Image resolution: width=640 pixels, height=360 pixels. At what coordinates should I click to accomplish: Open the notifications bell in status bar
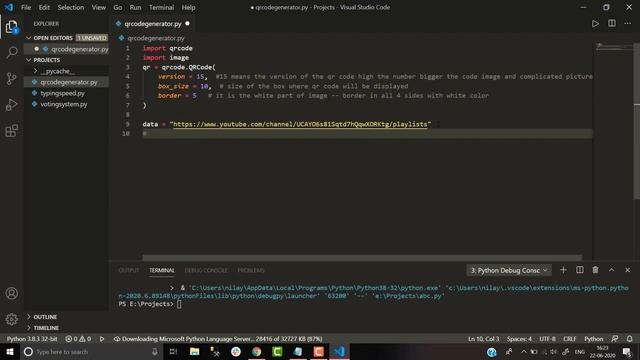(x=629, y=339)
